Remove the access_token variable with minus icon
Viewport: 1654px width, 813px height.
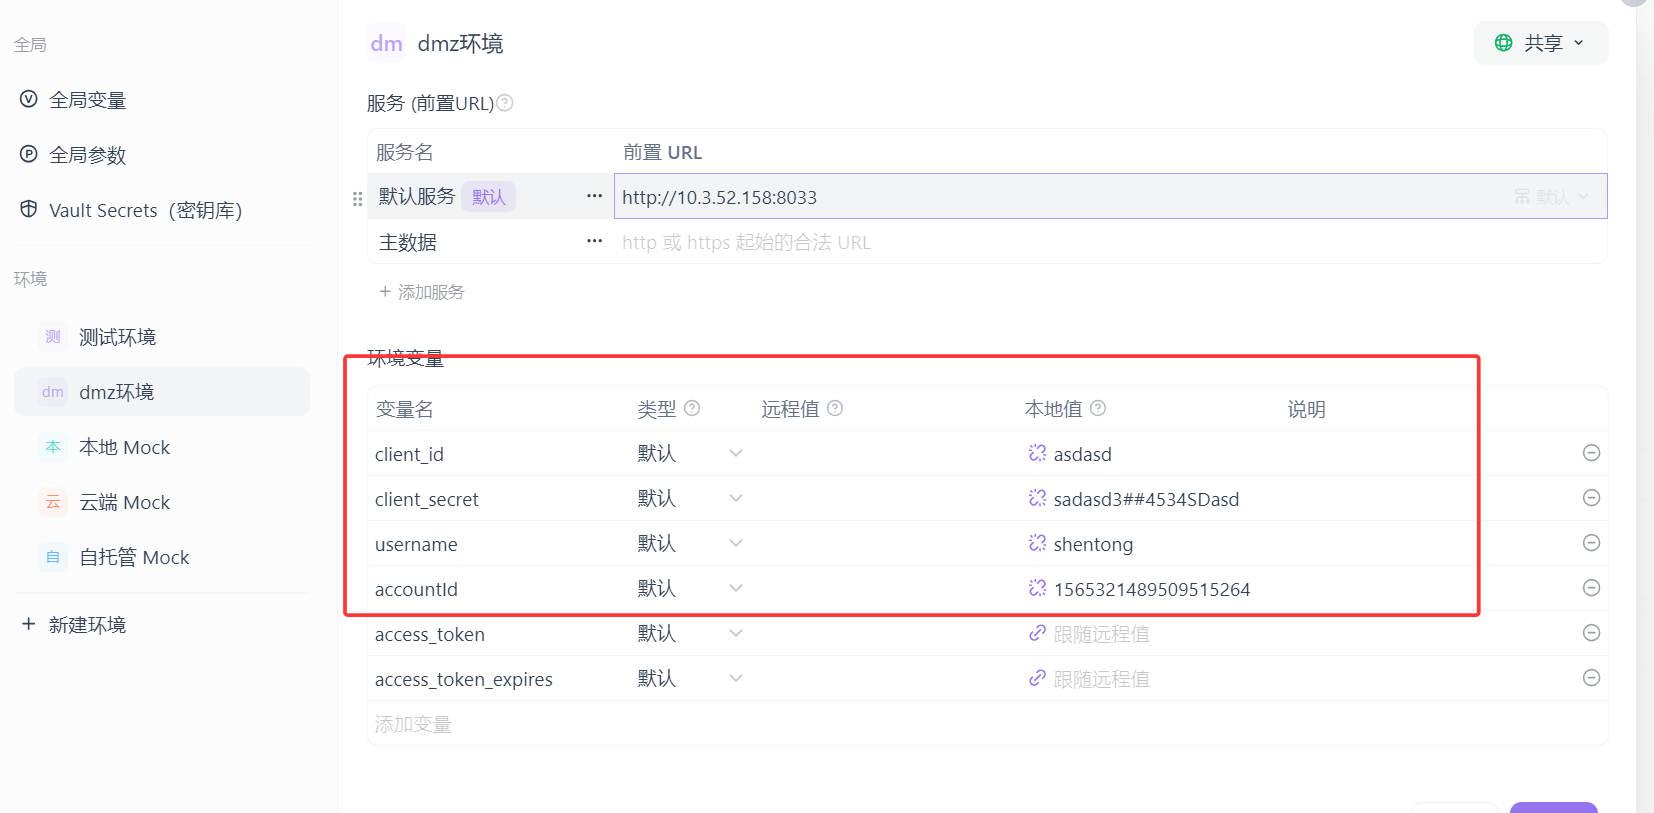point(1592,633)
